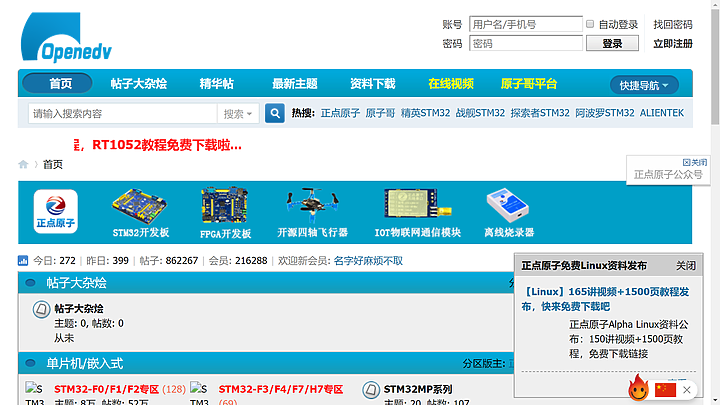Click the RT1052教程免费下载 red announcement

158,145
